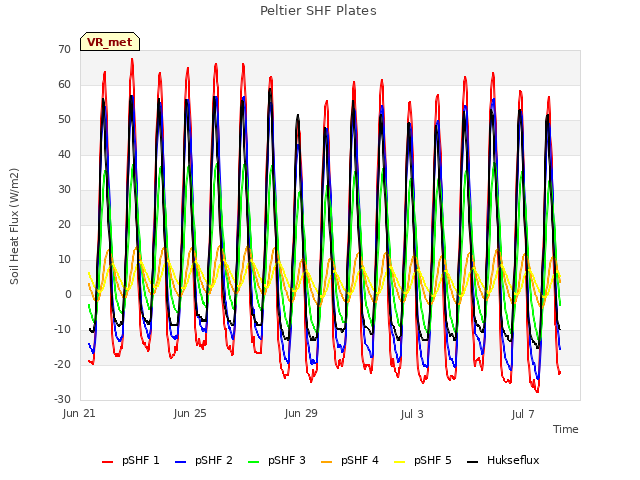
Task: Select the pSHF 1 legend label
Action: point(140,460)
